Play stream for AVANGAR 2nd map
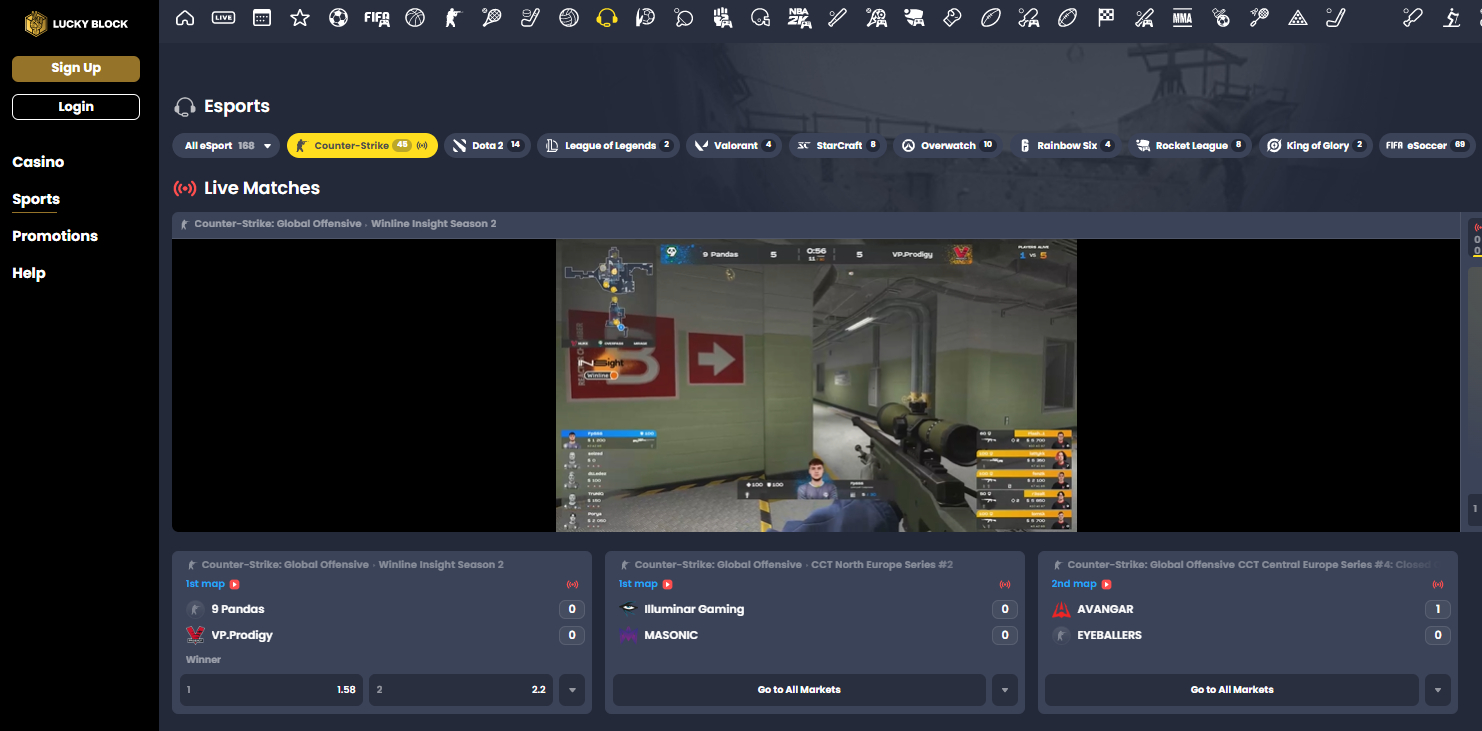The height and width of the screenshot is (731, 1482). (x=1107, y=584)
